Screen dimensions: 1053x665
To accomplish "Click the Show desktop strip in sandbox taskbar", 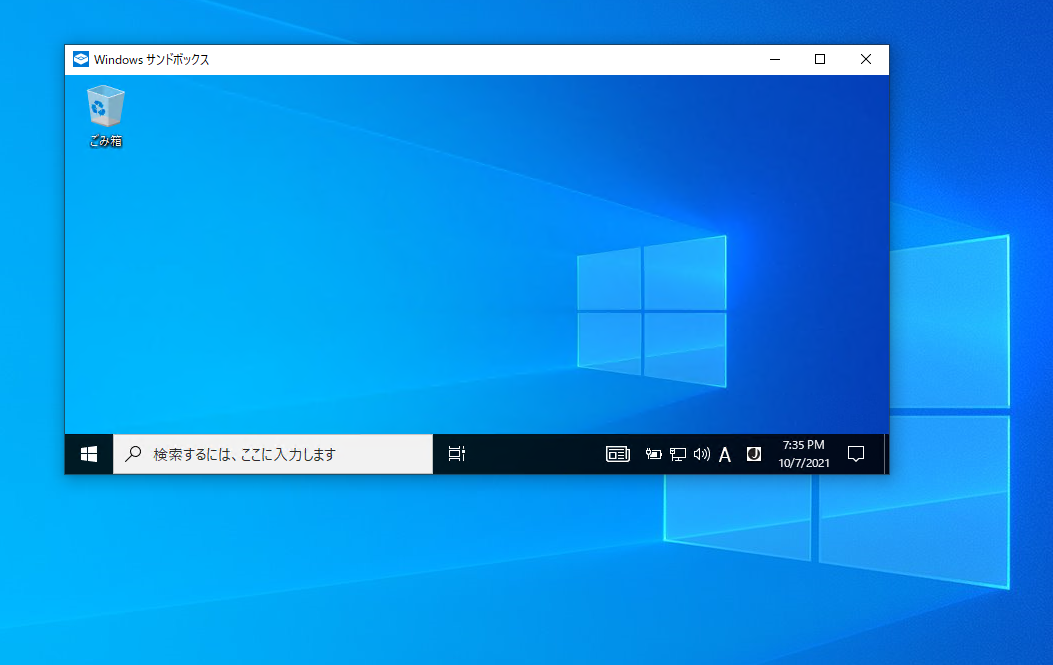I will tap(886, 454).
